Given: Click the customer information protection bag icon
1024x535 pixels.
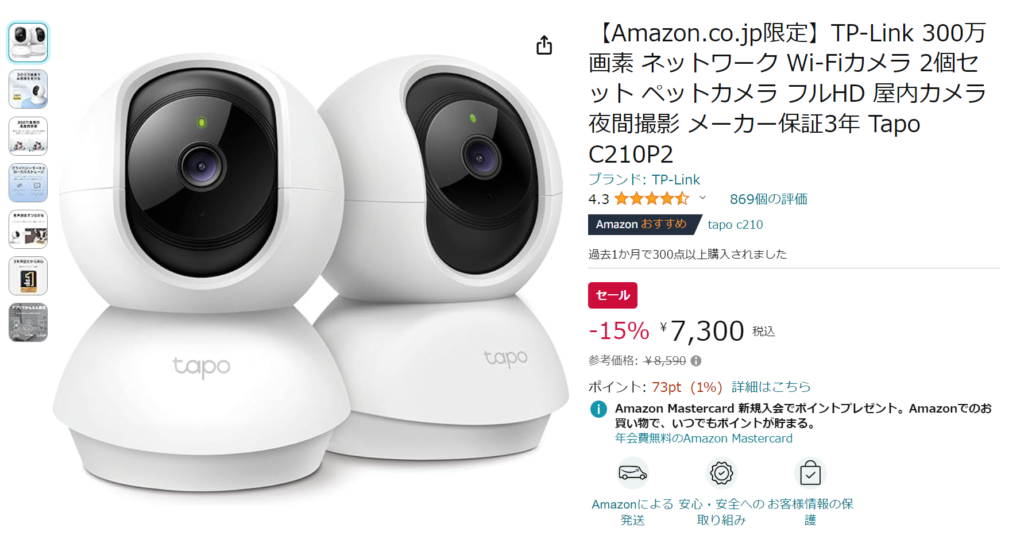Looking at the screenshot, I should click(810, 472).
